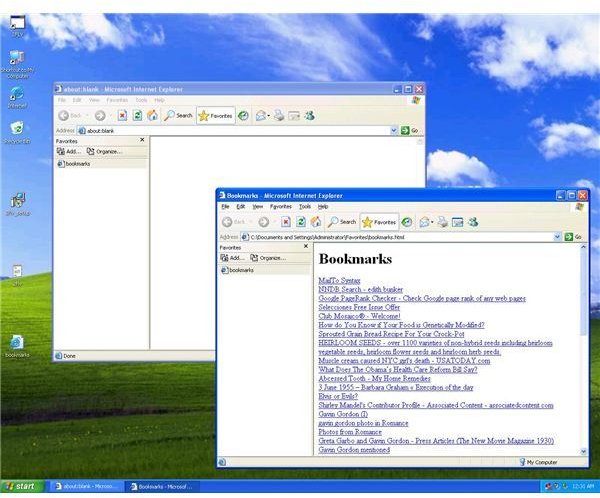Screen dimensions: 600x498
Task: Open NNDB Search - edith bunker link
Action: pos(360,289)
